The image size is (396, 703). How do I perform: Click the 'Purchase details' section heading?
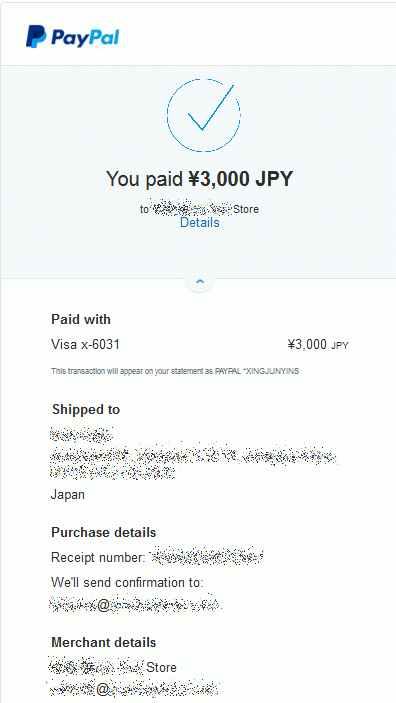[104, 532]
